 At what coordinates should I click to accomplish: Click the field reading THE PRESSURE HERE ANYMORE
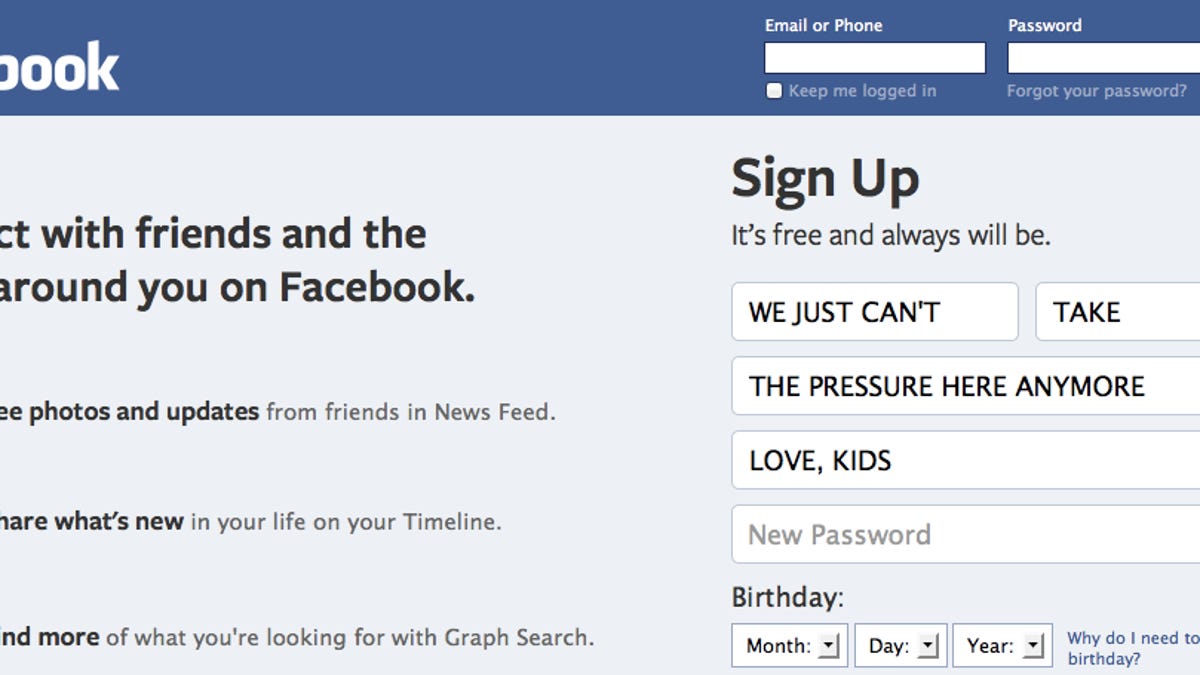965,386
